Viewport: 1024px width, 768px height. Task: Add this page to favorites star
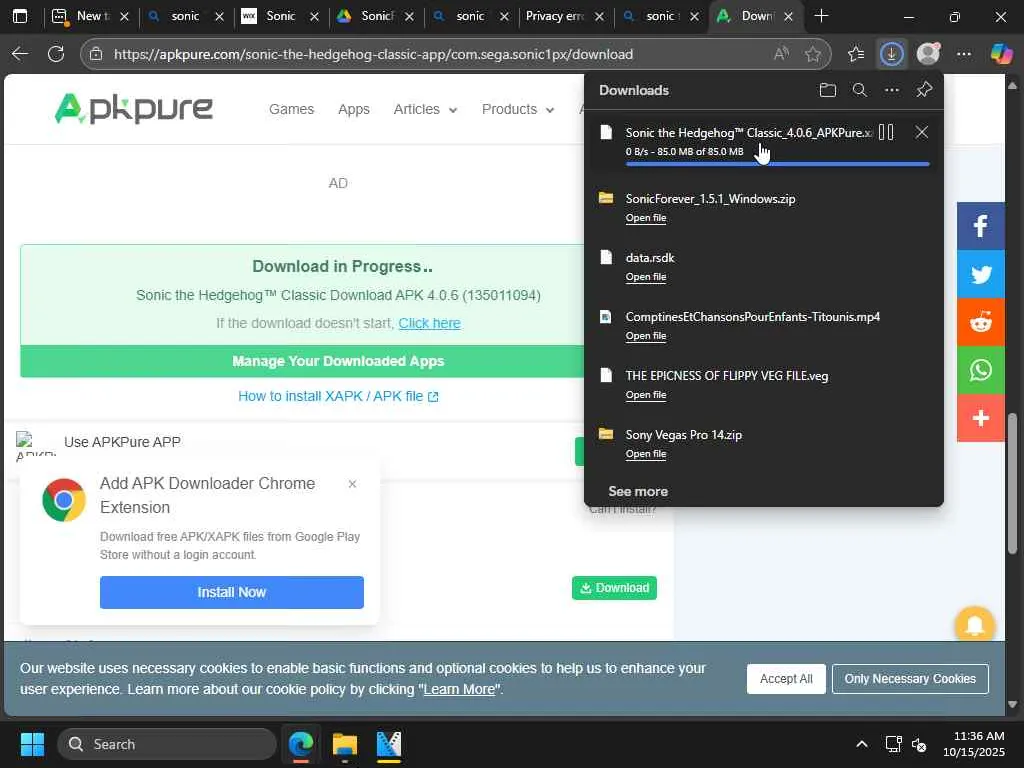coord(812,54)
